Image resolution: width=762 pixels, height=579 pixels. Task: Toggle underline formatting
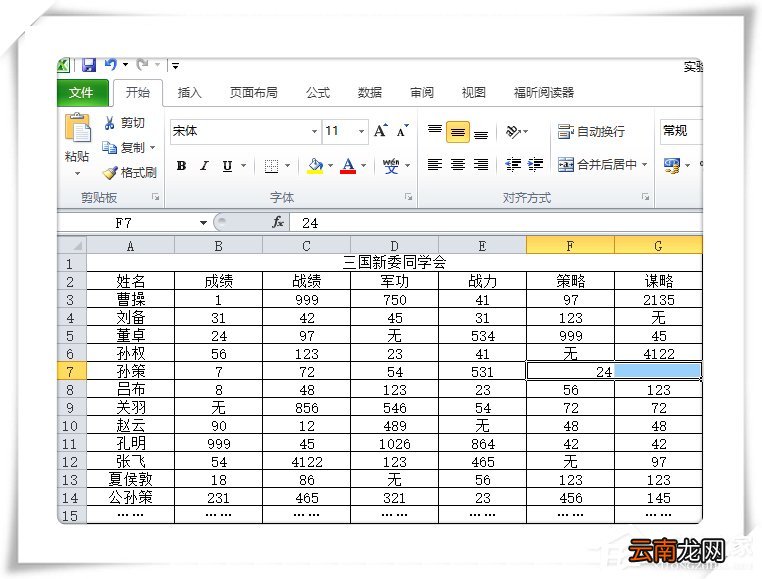tap(227, 166)
